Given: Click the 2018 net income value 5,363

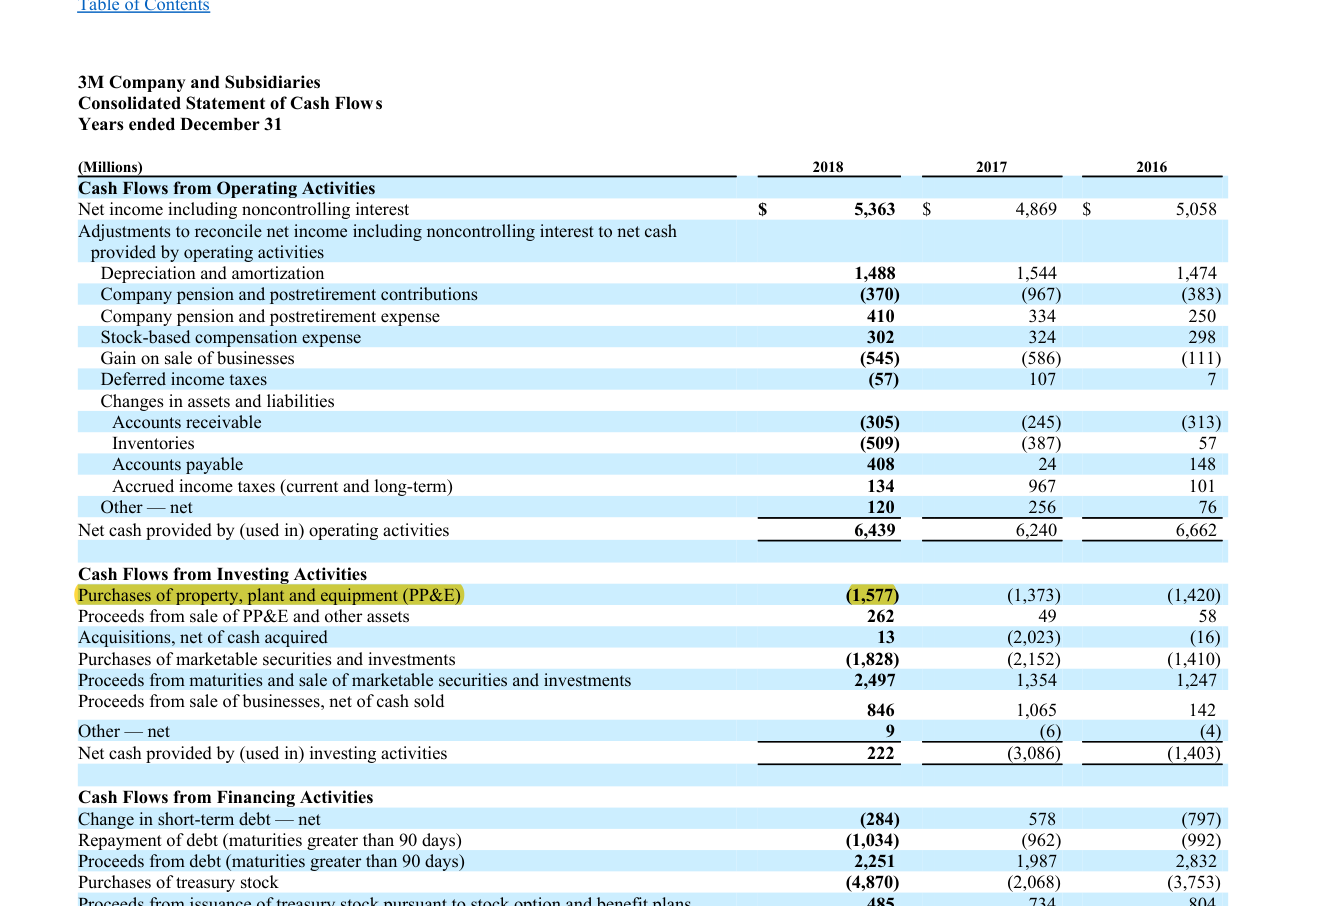Looking at the screenshot, I should [x=875, y=209].
